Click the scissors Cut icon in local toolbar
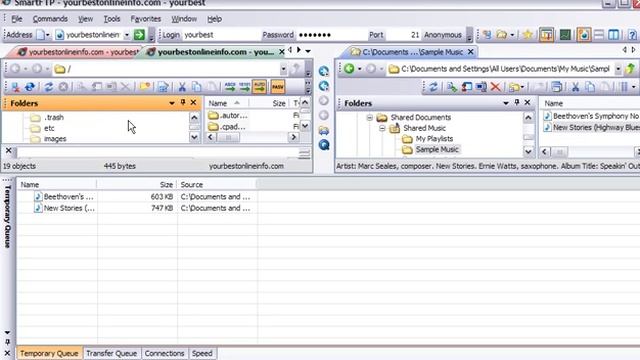640x360 pixels. (x=576, y=87)
